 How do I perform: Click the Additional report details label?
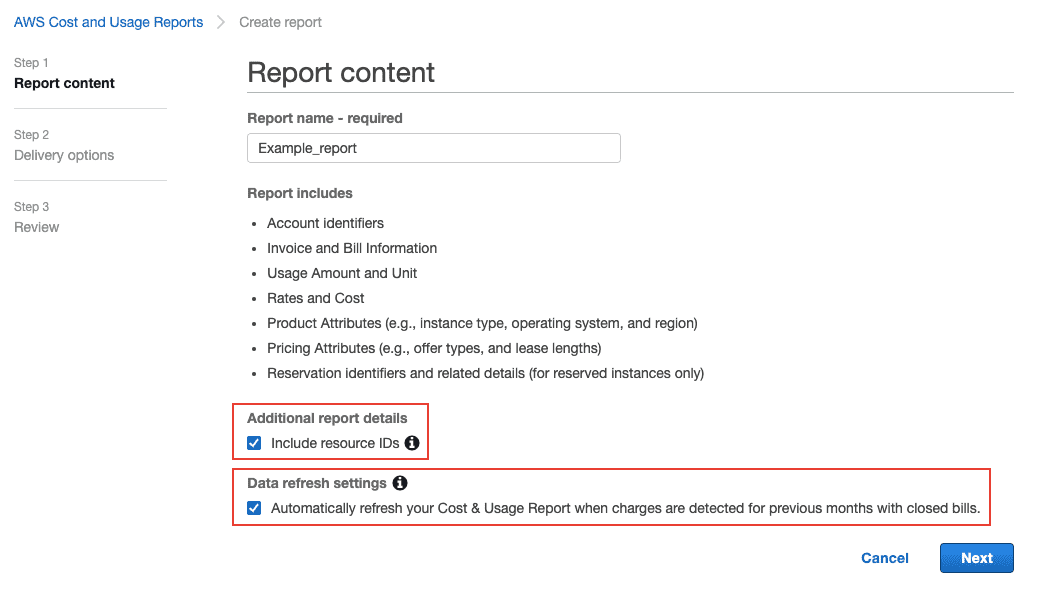click(x=327, y=418)
